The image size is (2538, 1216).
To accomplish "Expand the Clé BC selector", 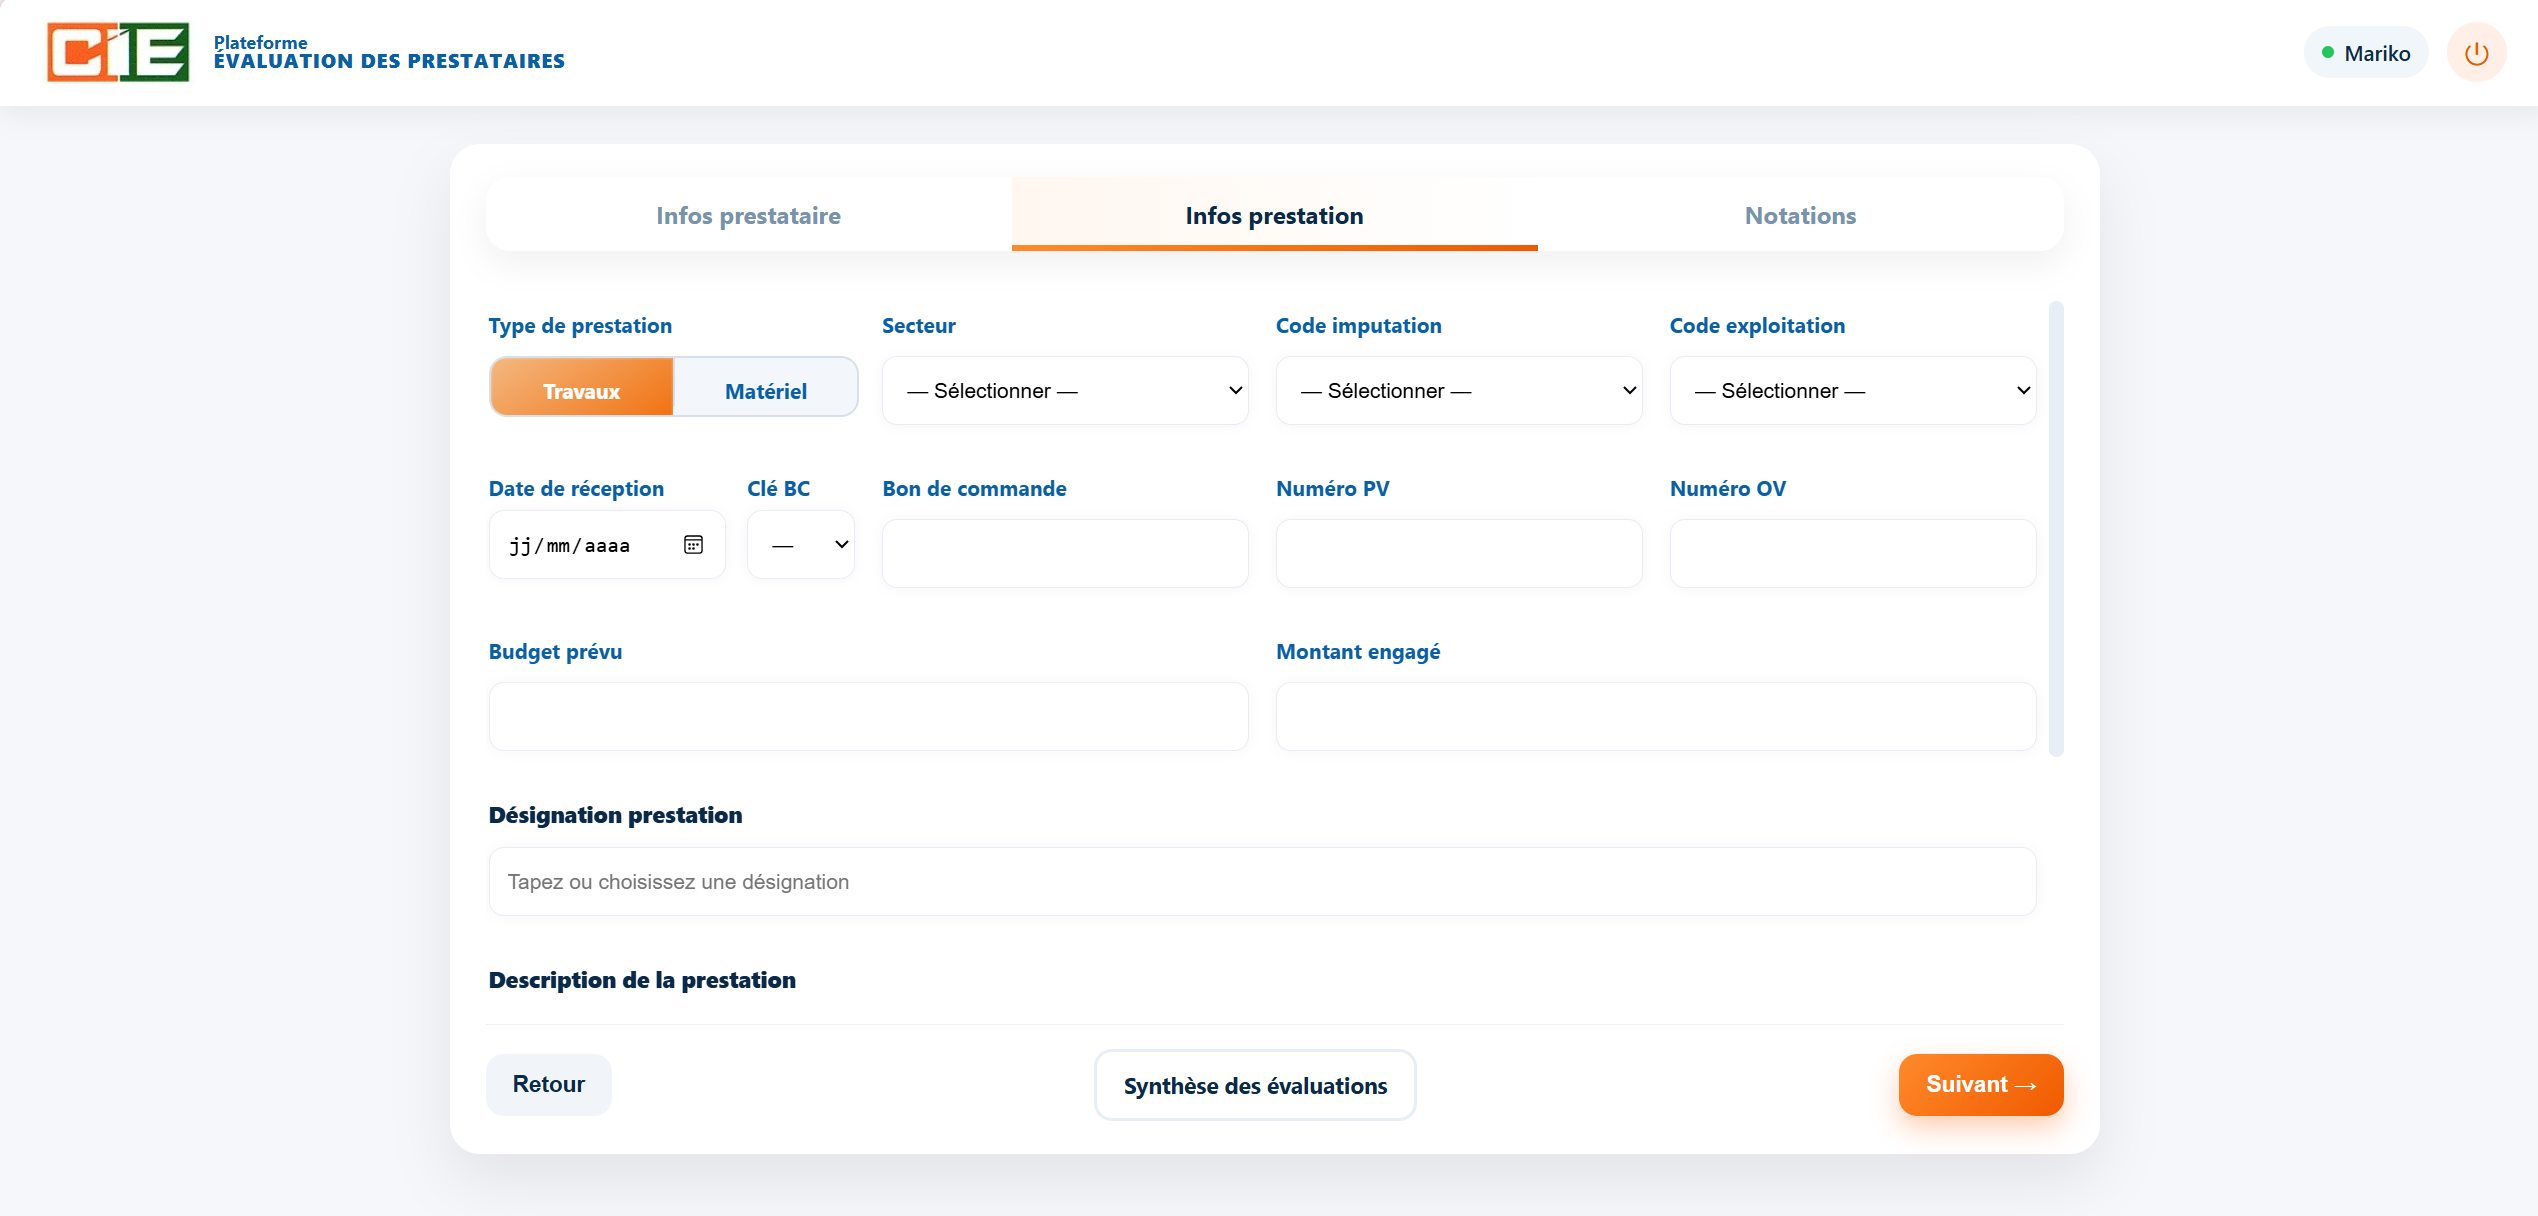I will 800,544.
